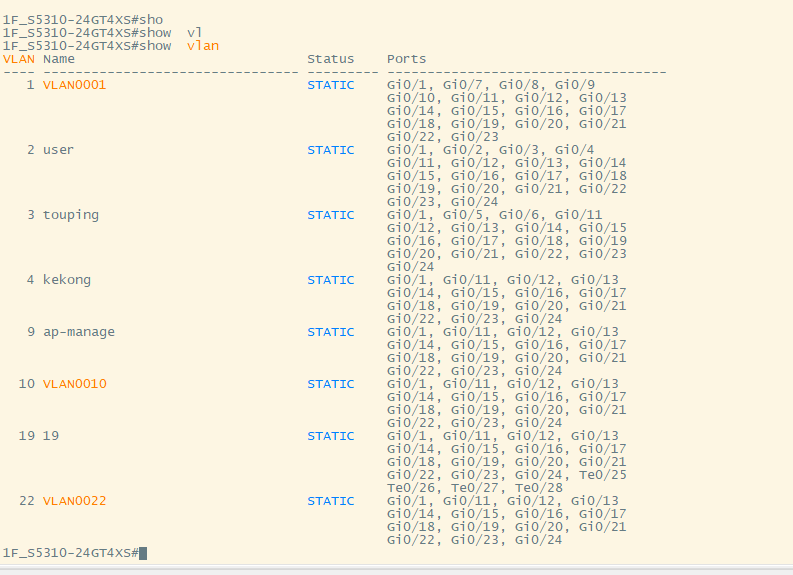This screenshot has width=793, height=575.
Task: Select the 'kekong' VLAN name
Action: (67, 280)
